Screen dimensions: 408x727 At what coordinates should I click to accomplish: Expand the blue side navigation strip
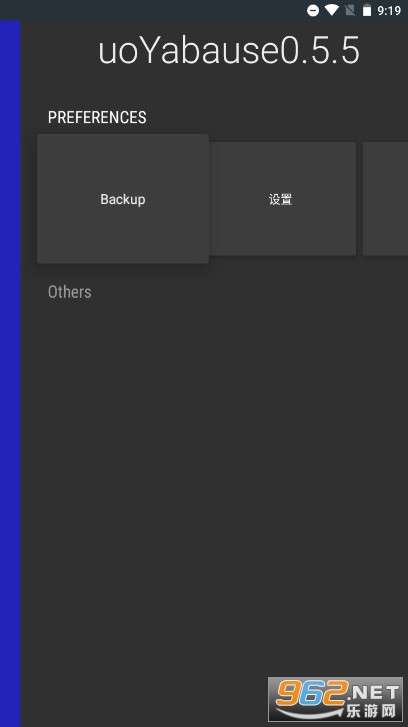[10, 373]
